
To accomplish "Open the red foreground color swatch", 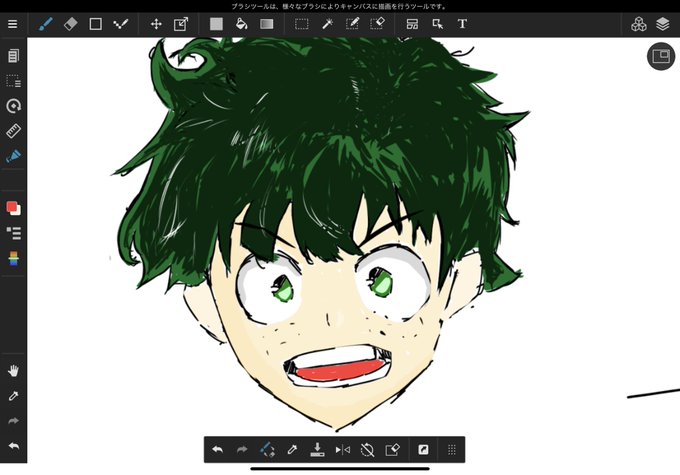I will (x=13, y=208).
